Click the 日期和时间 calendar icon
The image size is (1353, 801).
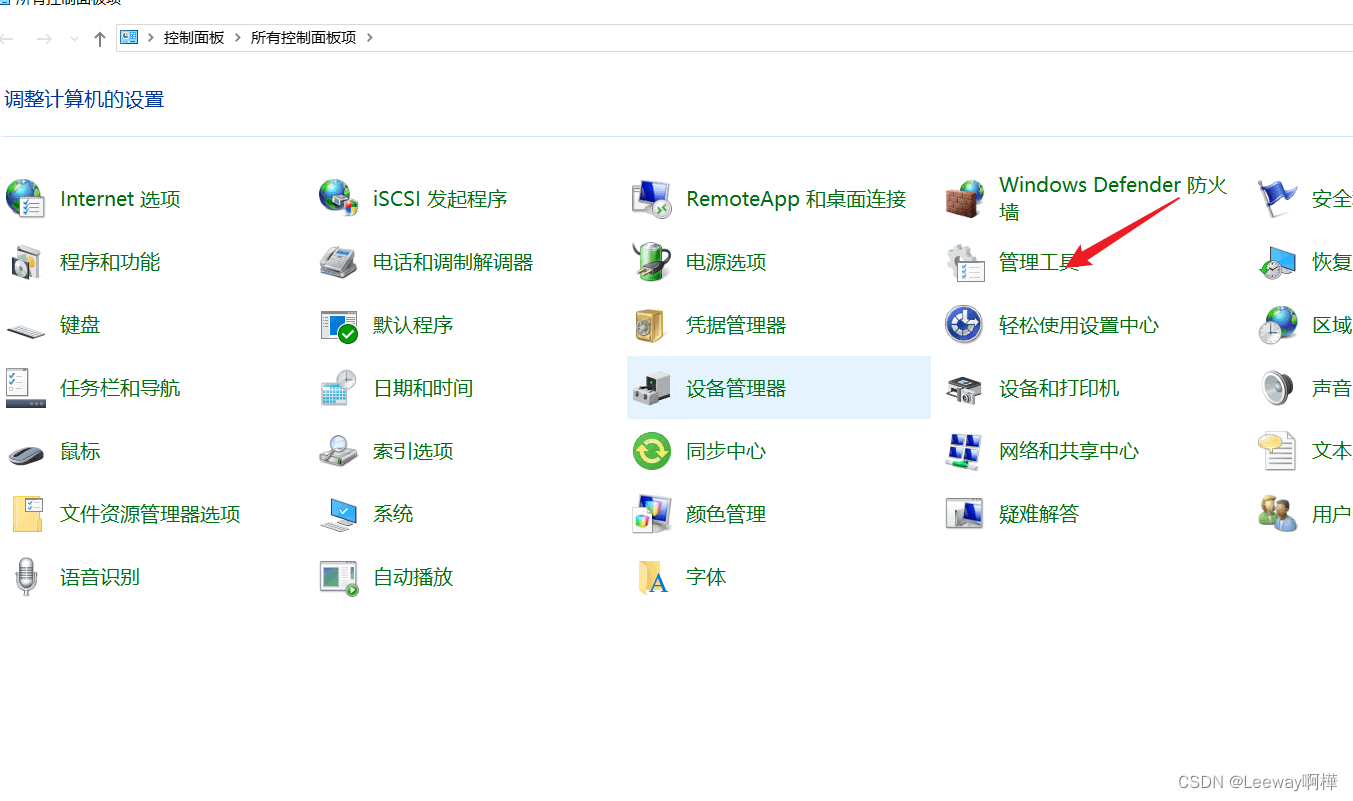(339, 388)
